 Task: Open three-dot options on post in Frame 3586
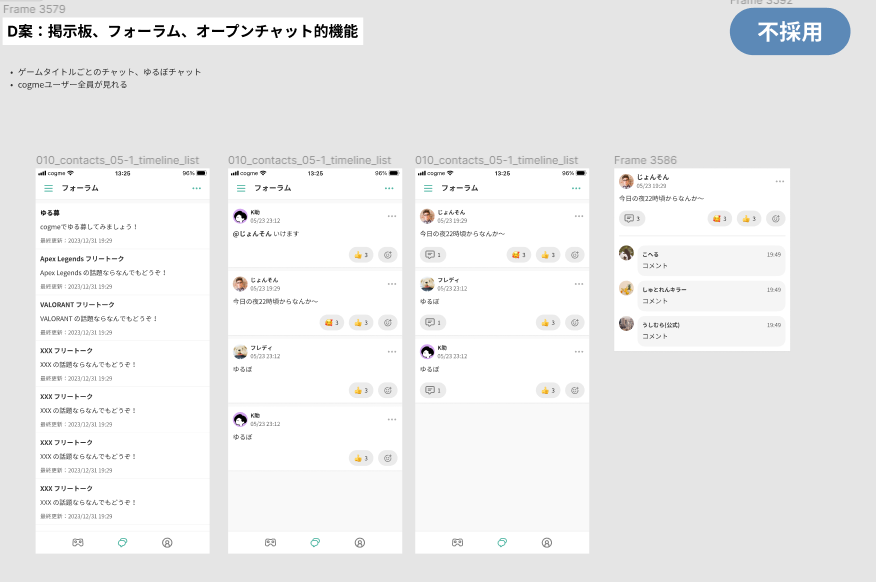tap(779, 181)
